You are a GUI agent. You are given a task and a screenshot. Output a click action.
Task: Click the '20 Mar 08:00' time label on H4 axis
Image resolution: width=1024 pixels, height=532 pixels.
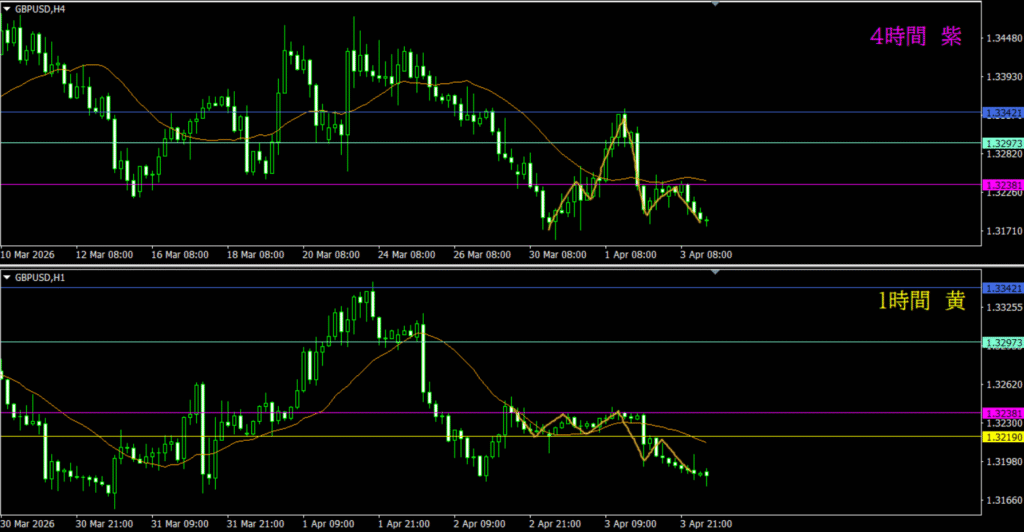click(x=331, y=255)
